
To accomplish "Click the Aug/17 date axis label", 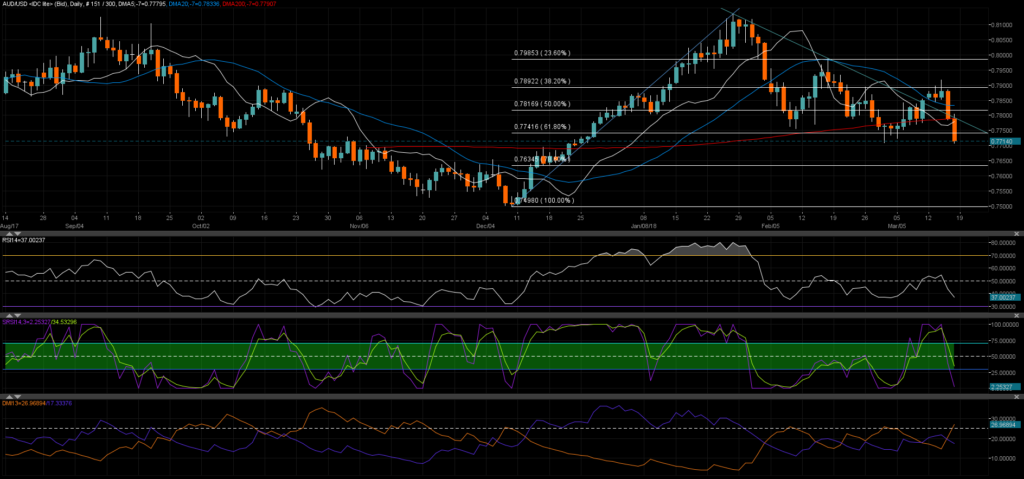I will [9, 226].
